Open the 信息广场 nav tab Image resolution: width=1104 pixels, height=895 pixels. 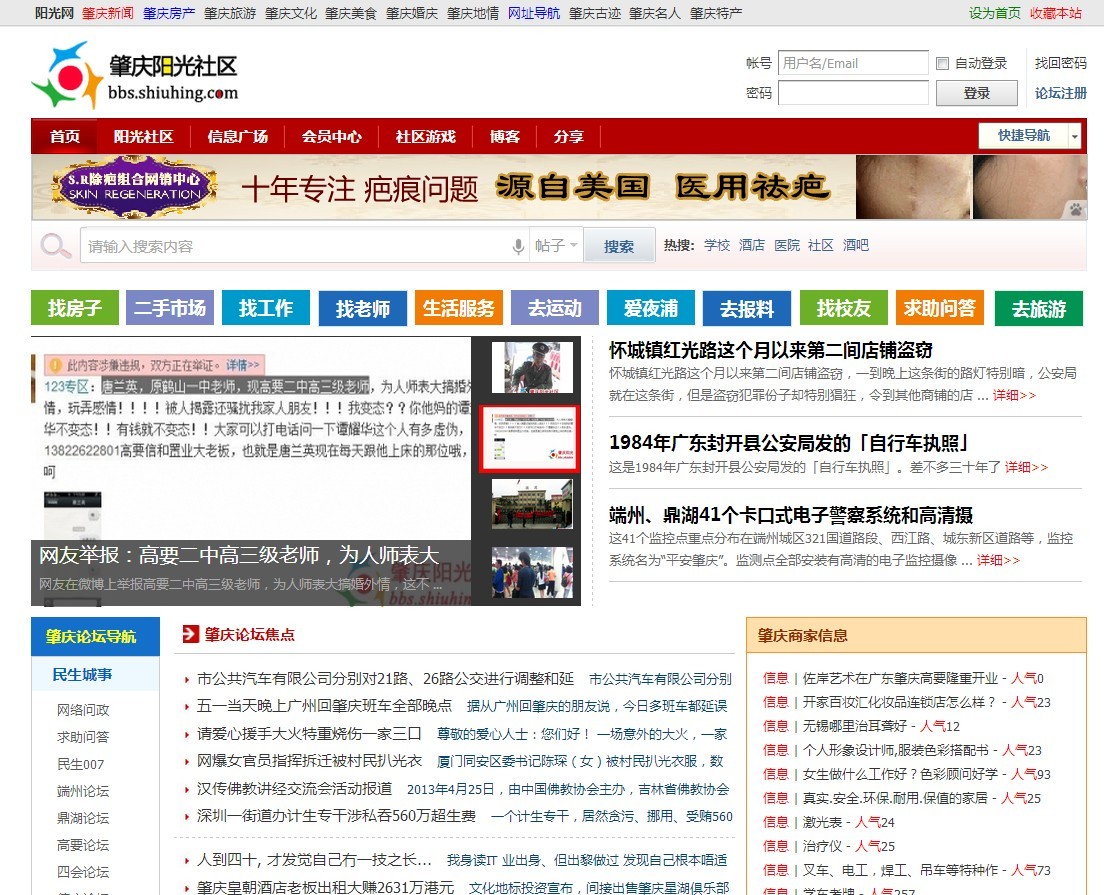tap(237, 136)
